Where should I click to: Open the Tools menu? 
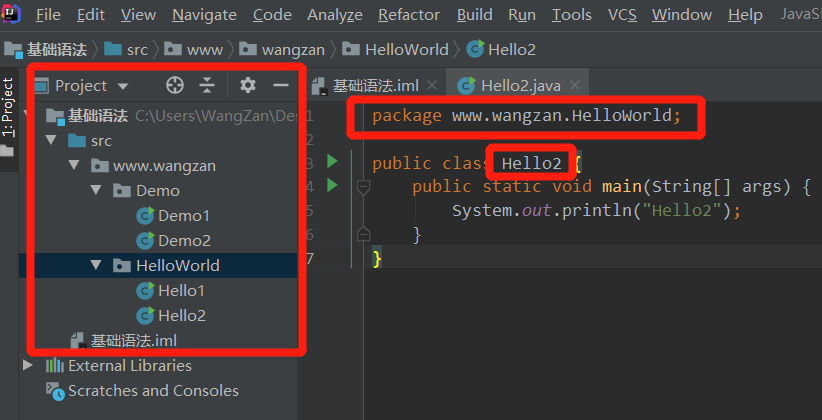(571, 15)
